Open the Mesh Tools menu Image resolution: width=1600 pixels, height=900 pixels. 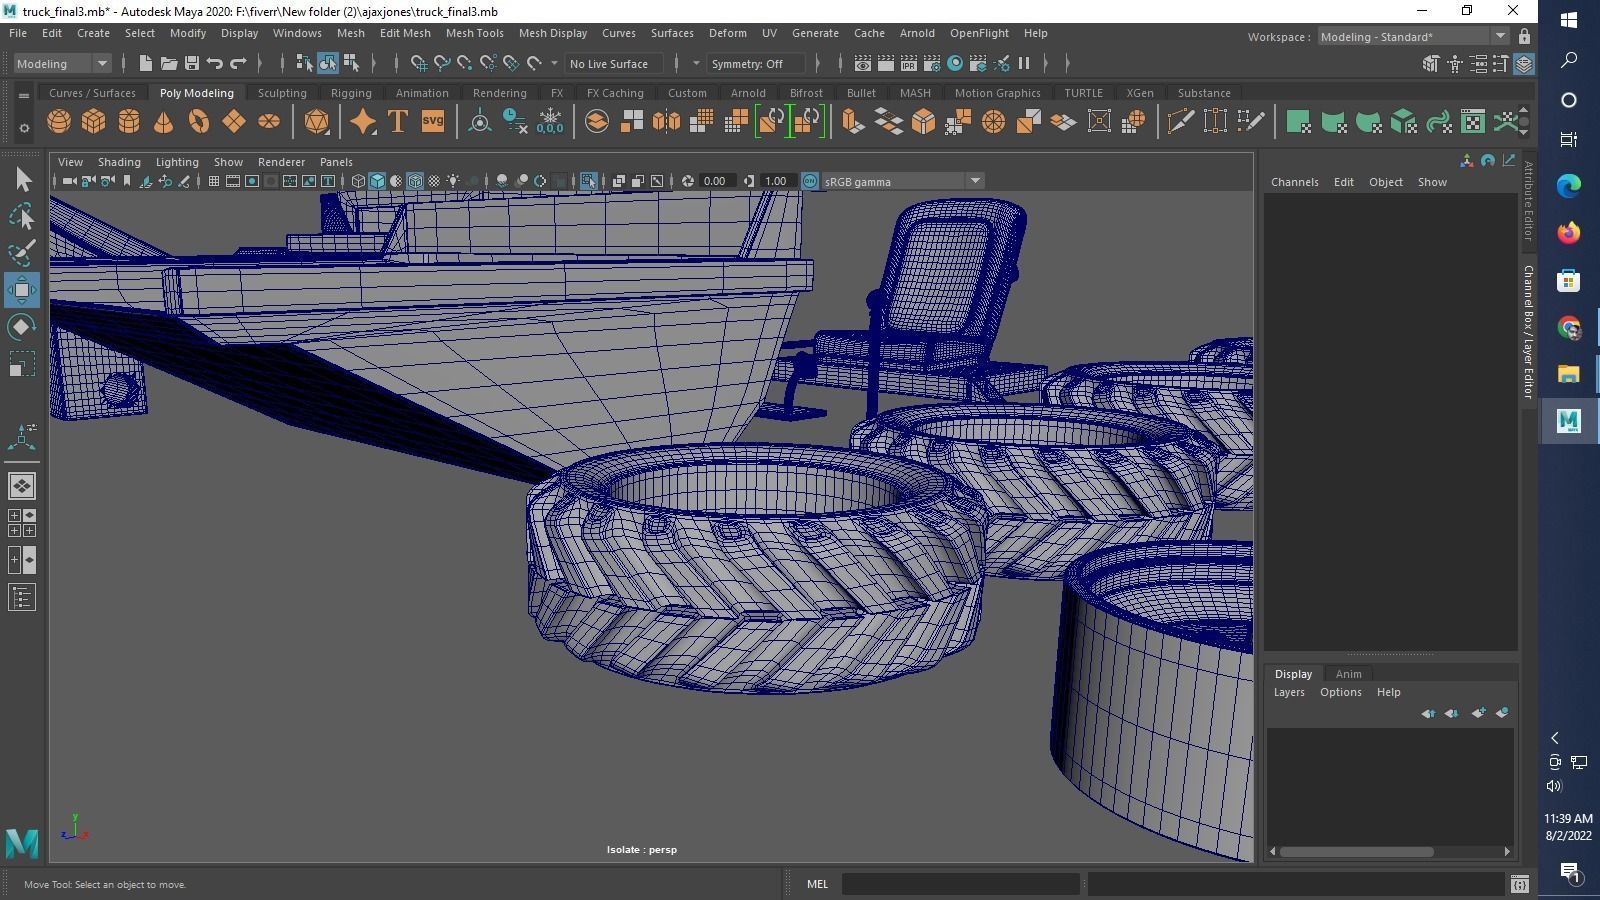(x=474, y=33)
